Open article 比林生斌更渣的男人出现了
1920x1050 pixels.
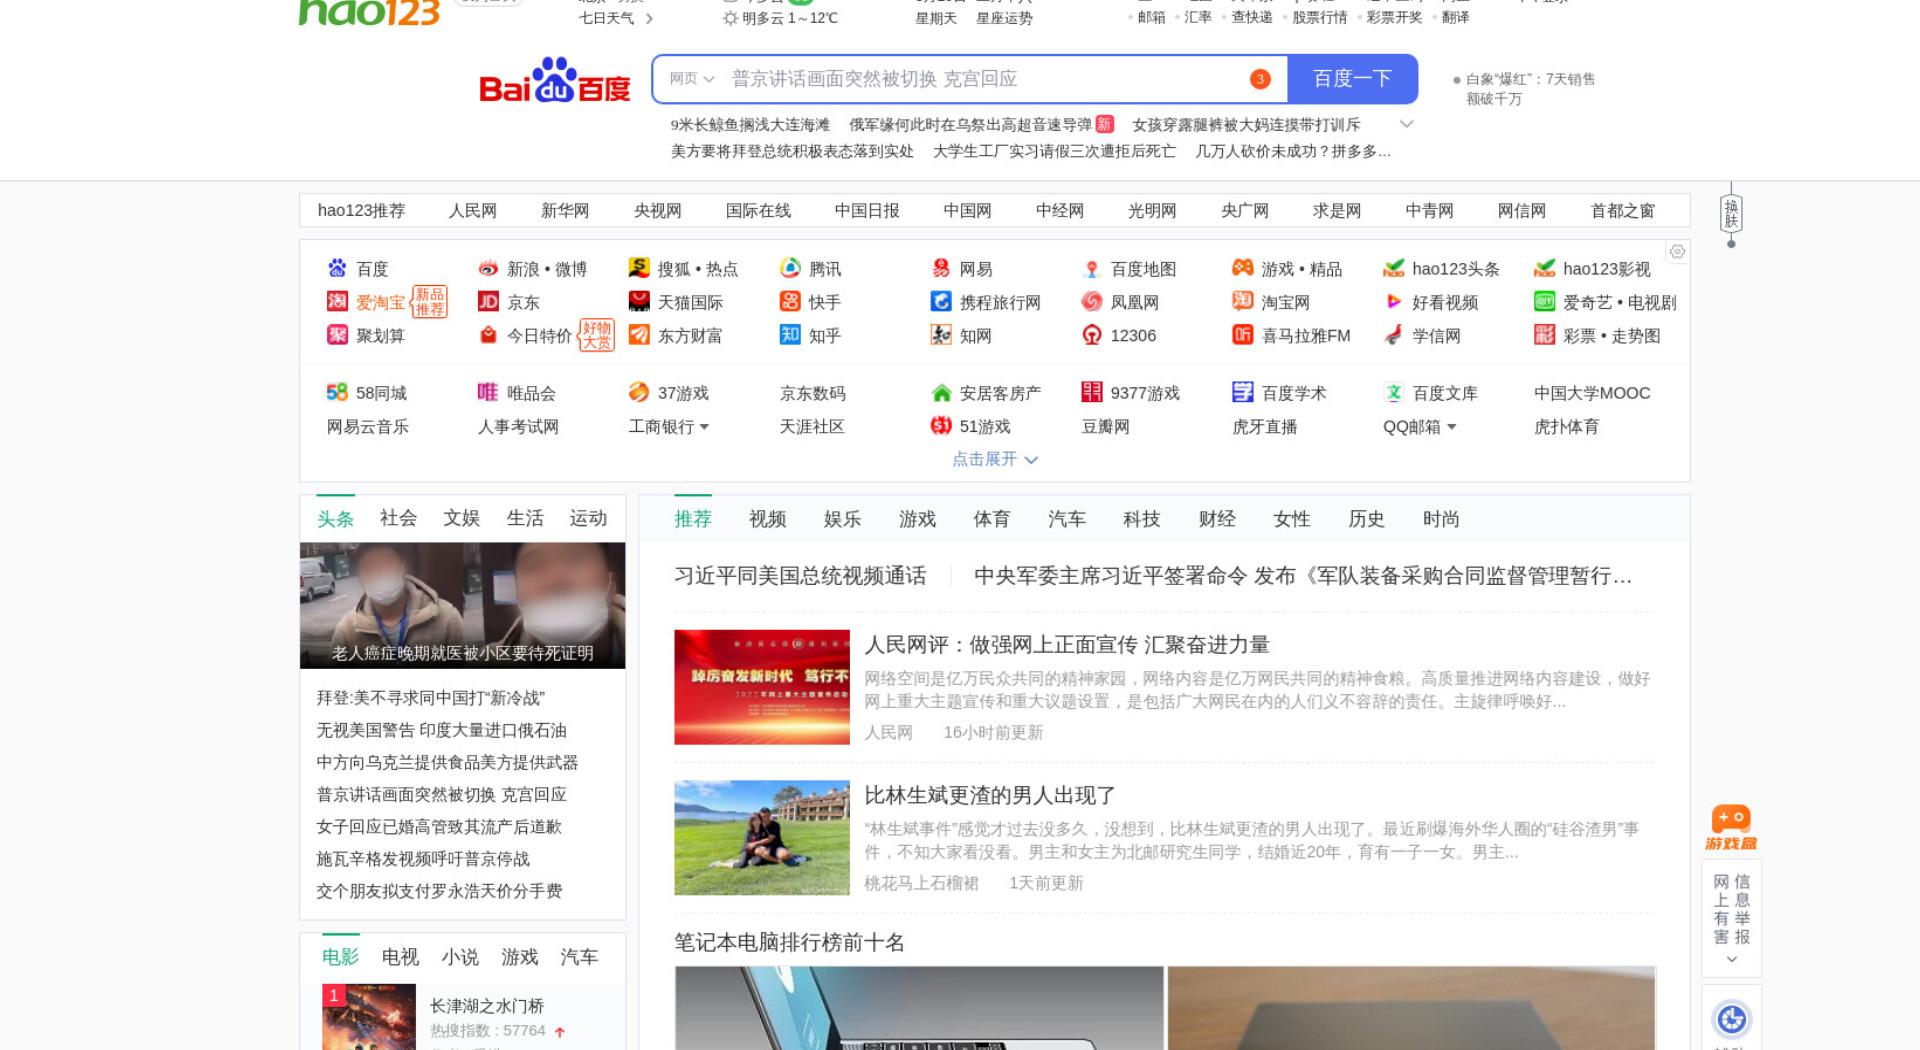click(990, 795)
